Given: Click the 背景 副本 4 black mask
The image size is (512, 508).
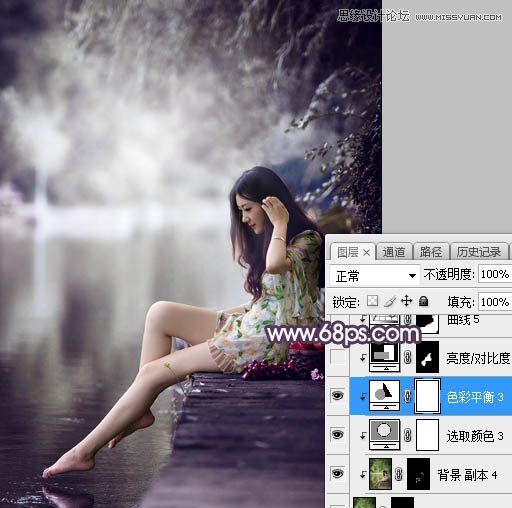Looking at the screenshot, I should (x=418, y=474).
